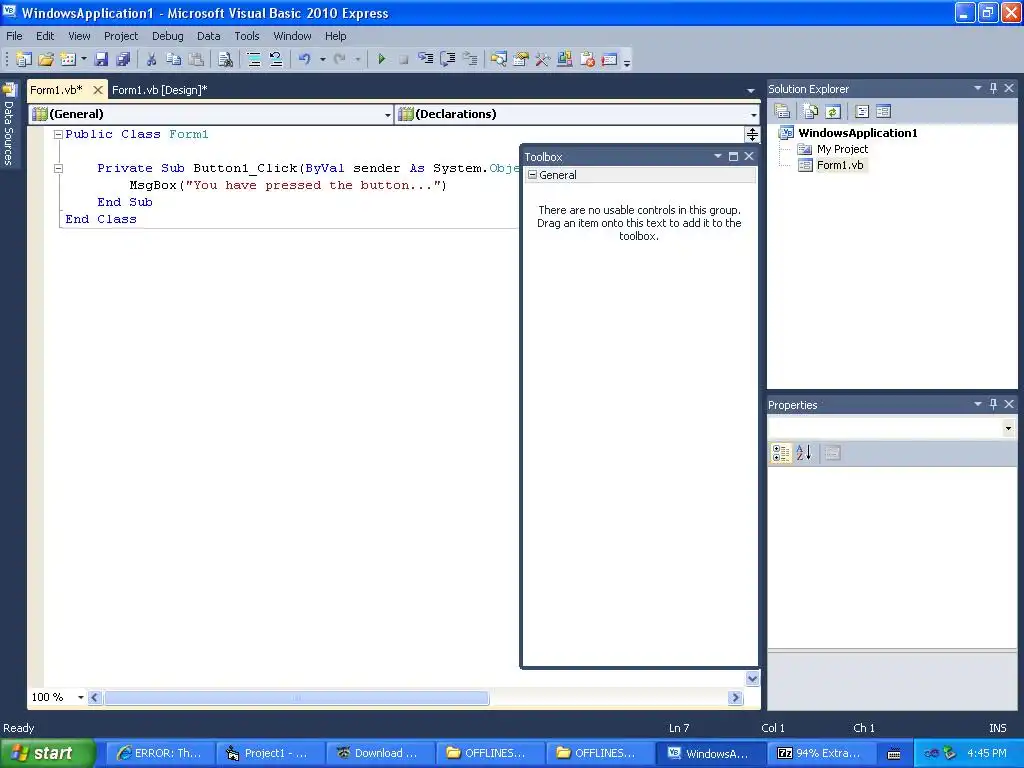Click the Comment out lines icon
The width and height of the screenshot is (1024, 768).
pyautogui.click(x=254, y=59)
